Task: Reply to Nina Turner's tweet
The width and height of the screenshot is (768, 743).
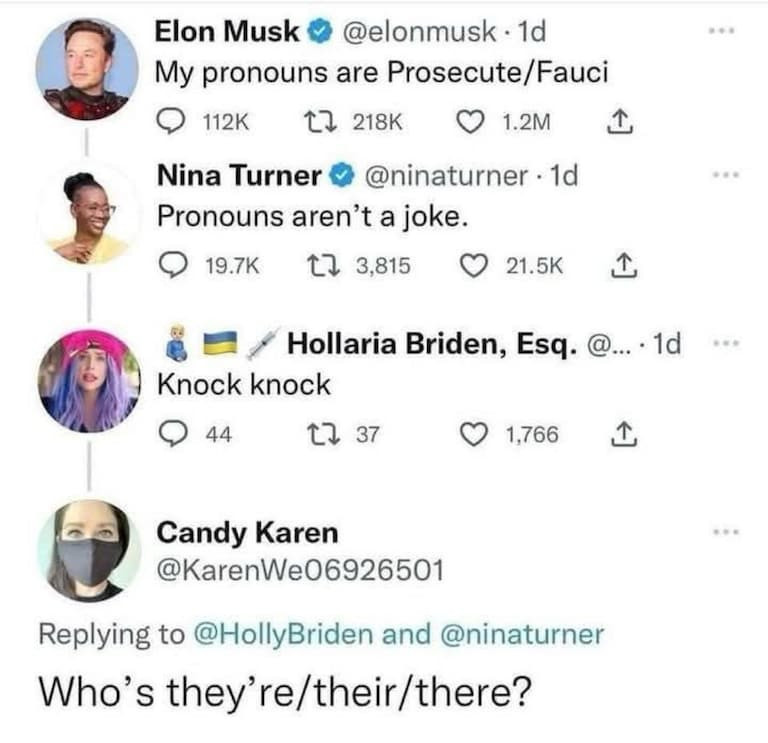Action: (x=172, y=265)
